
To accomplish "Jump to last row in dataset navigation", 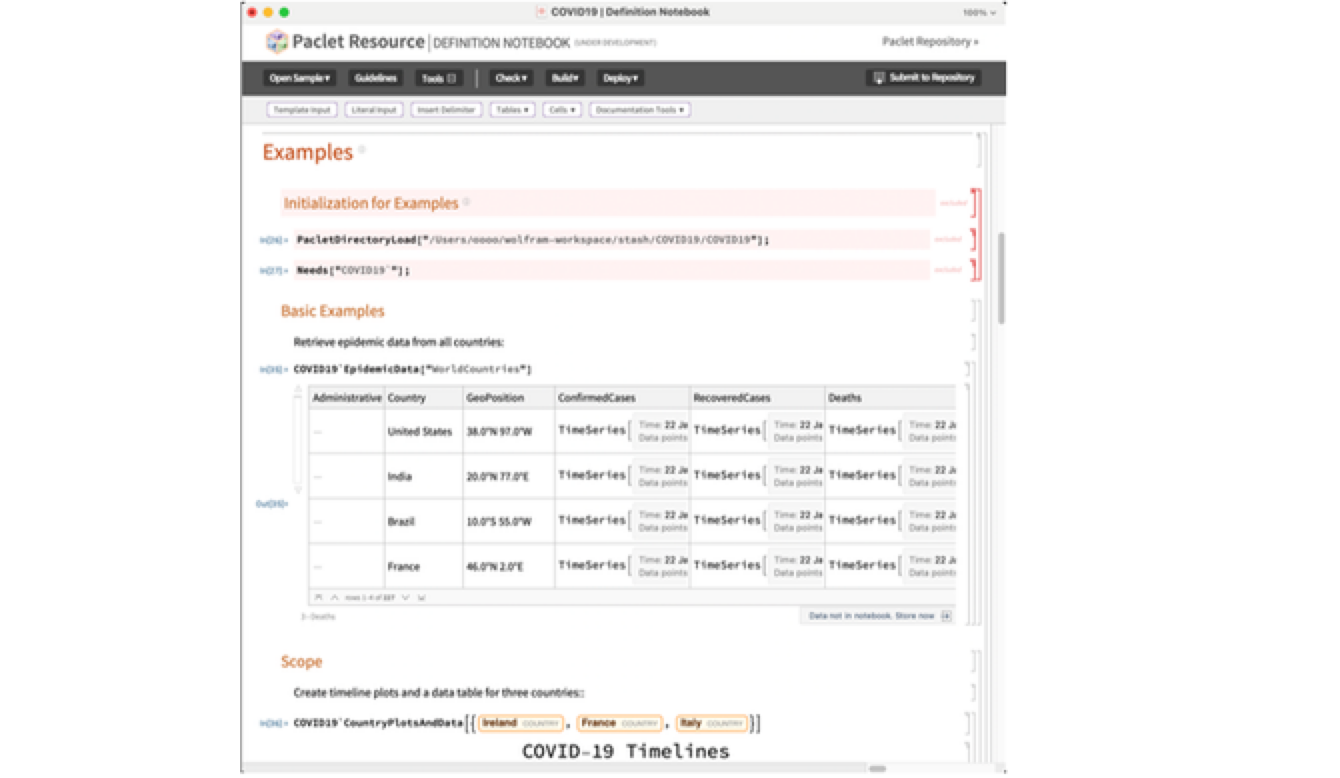I will click(421, 597).
